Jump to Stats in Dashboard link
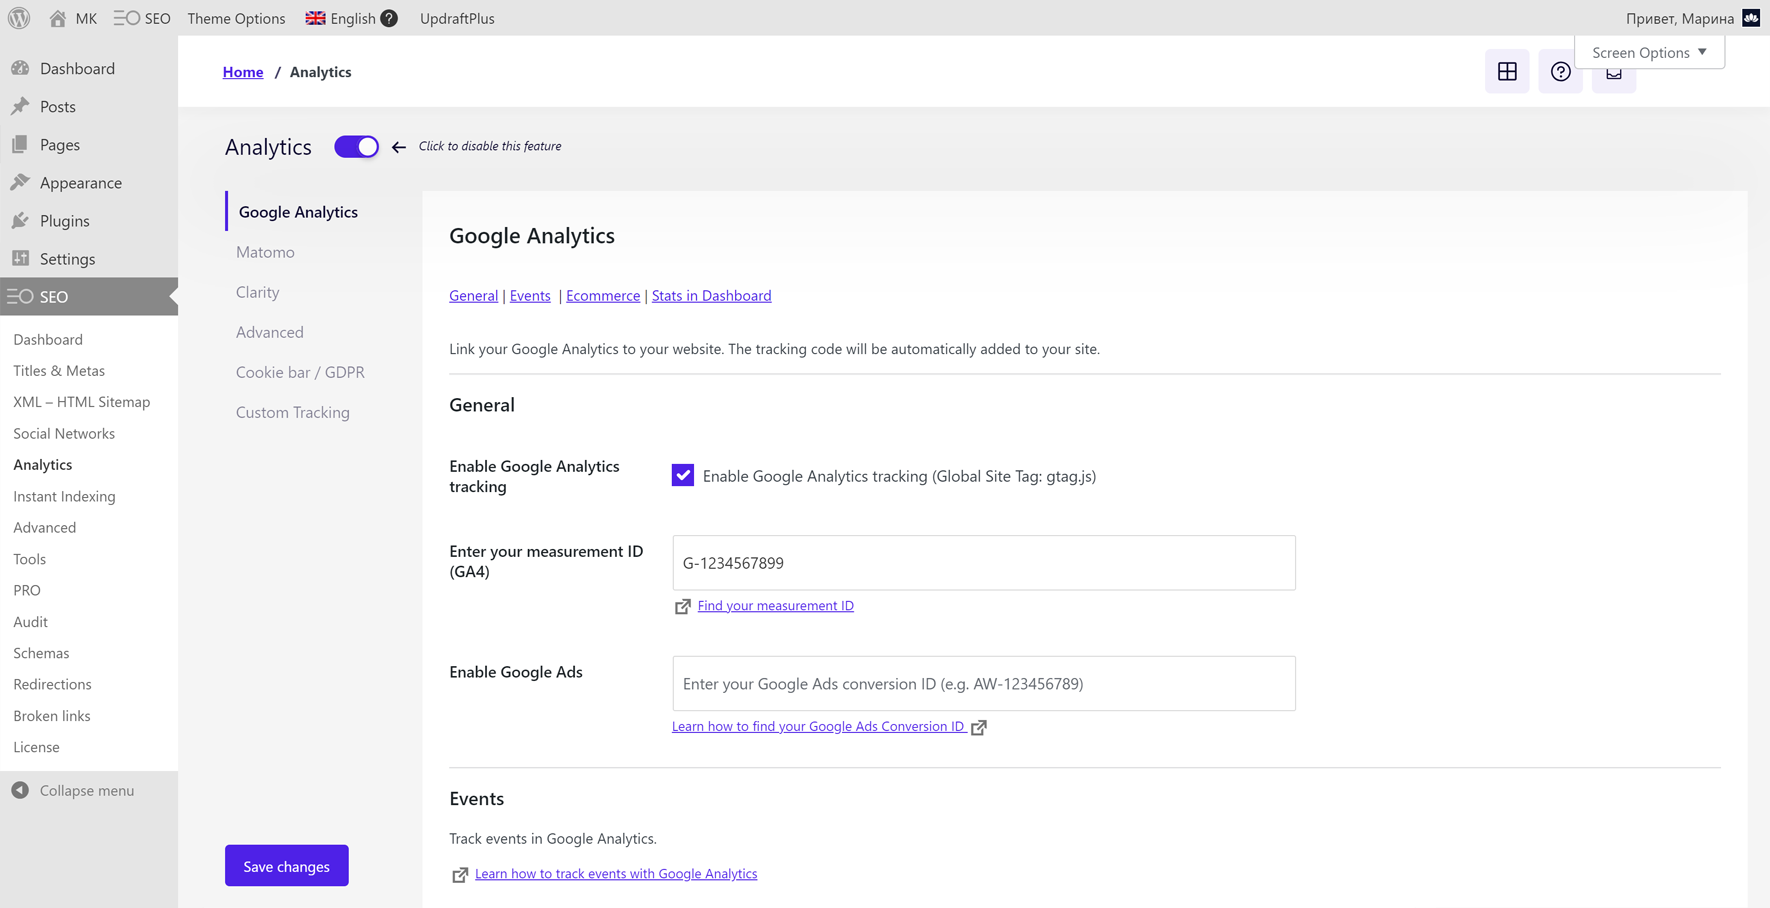The height and width of the screenshot is (908, 1770). click(711, 295)
